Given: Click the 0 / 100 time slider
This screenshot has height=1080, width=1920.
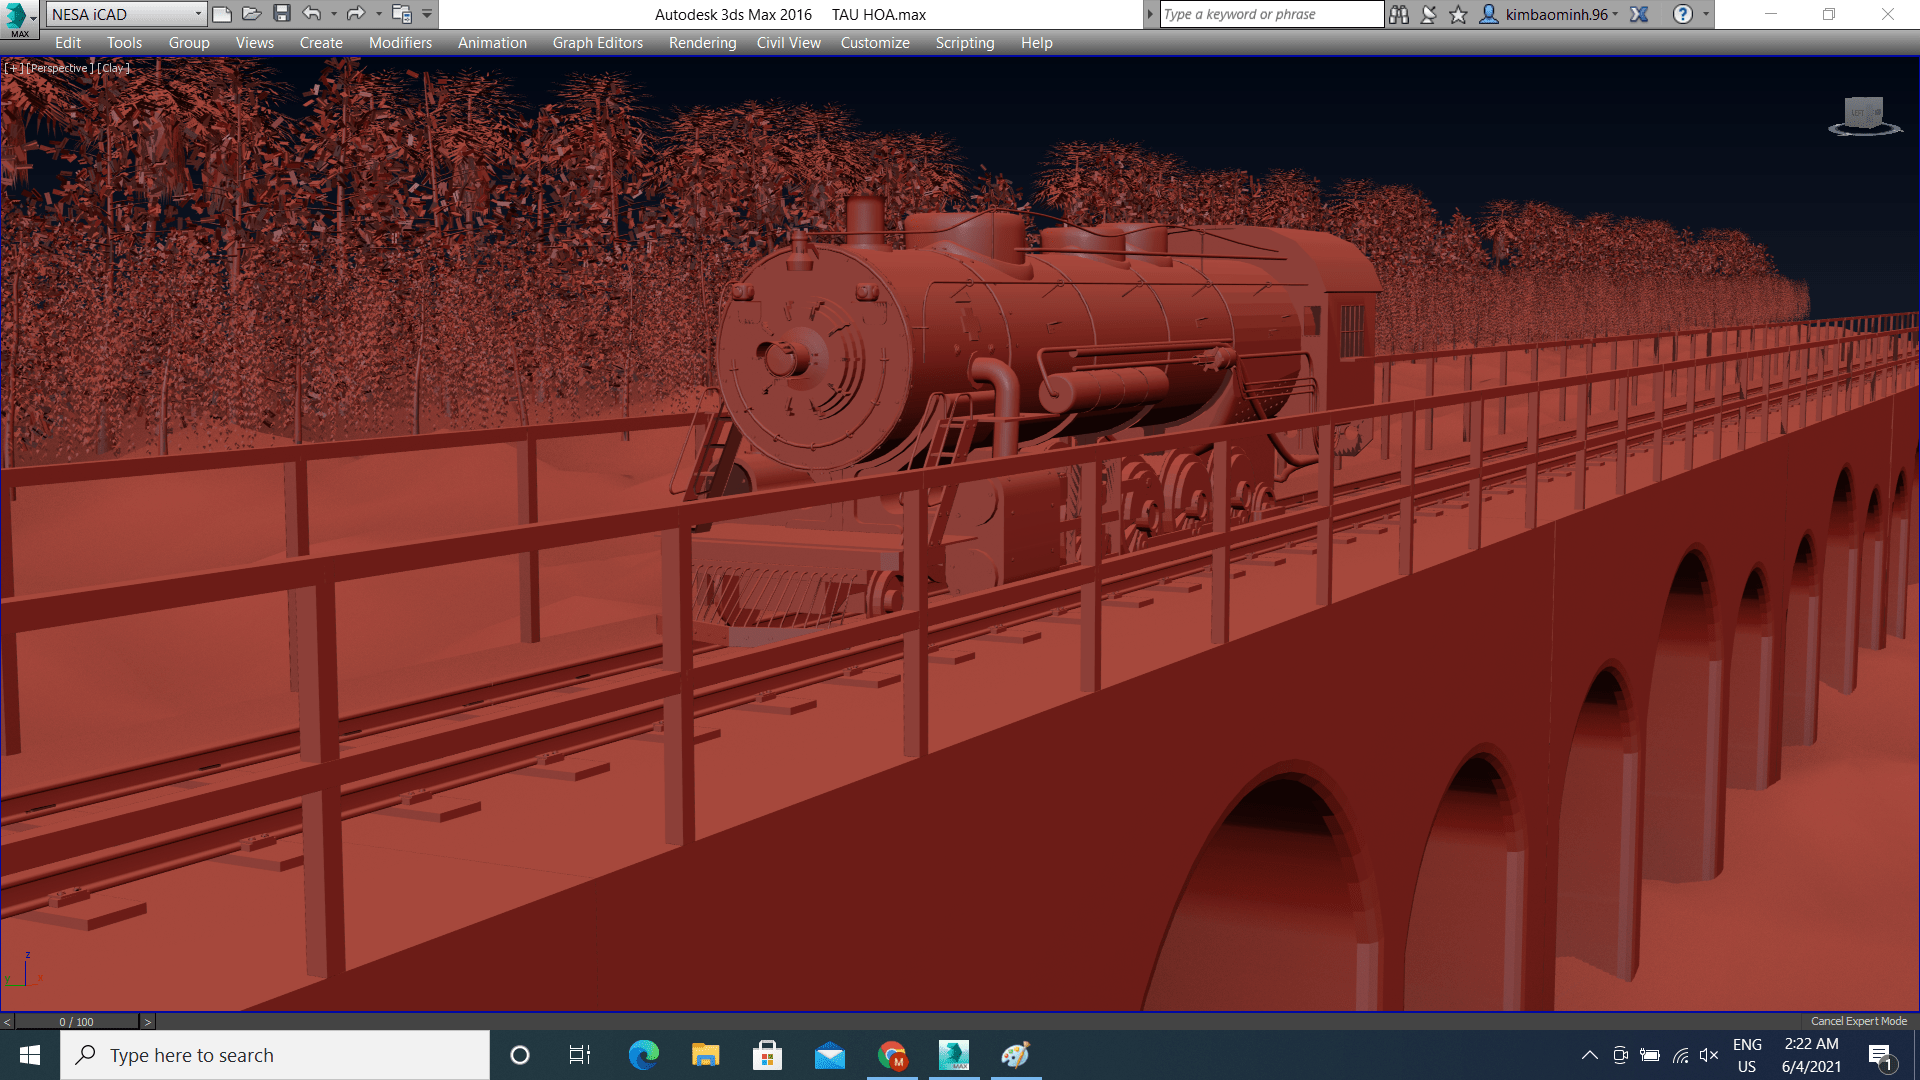Looking at the screenshot, I should point(77,1021).
